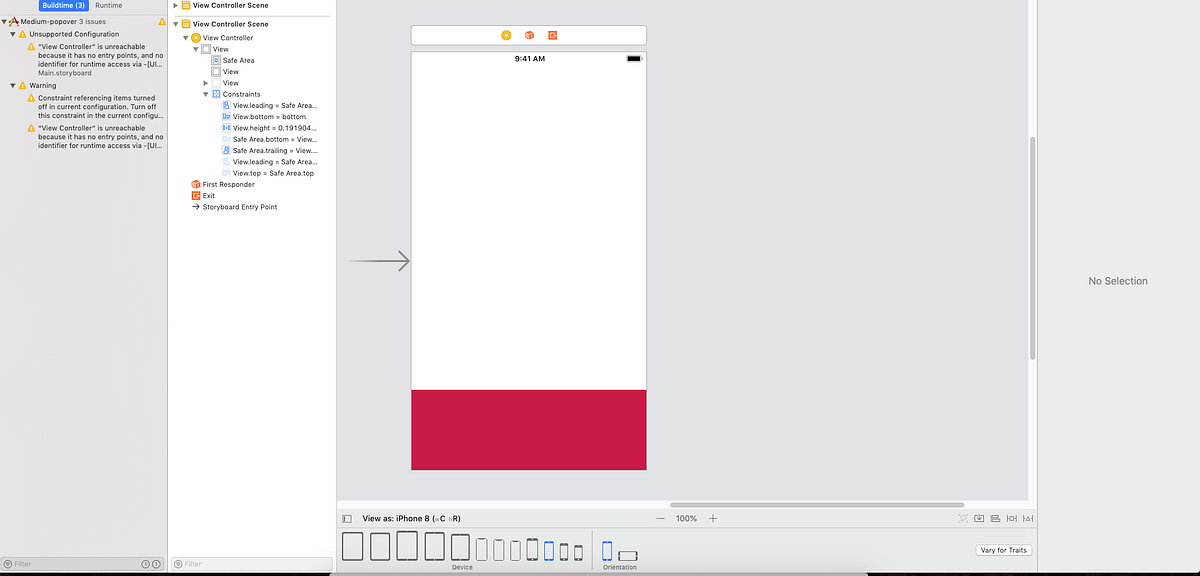This screenshot has width=1200, height=576.
Task: Click the outline filter field at the bottom
Action: 250,564
